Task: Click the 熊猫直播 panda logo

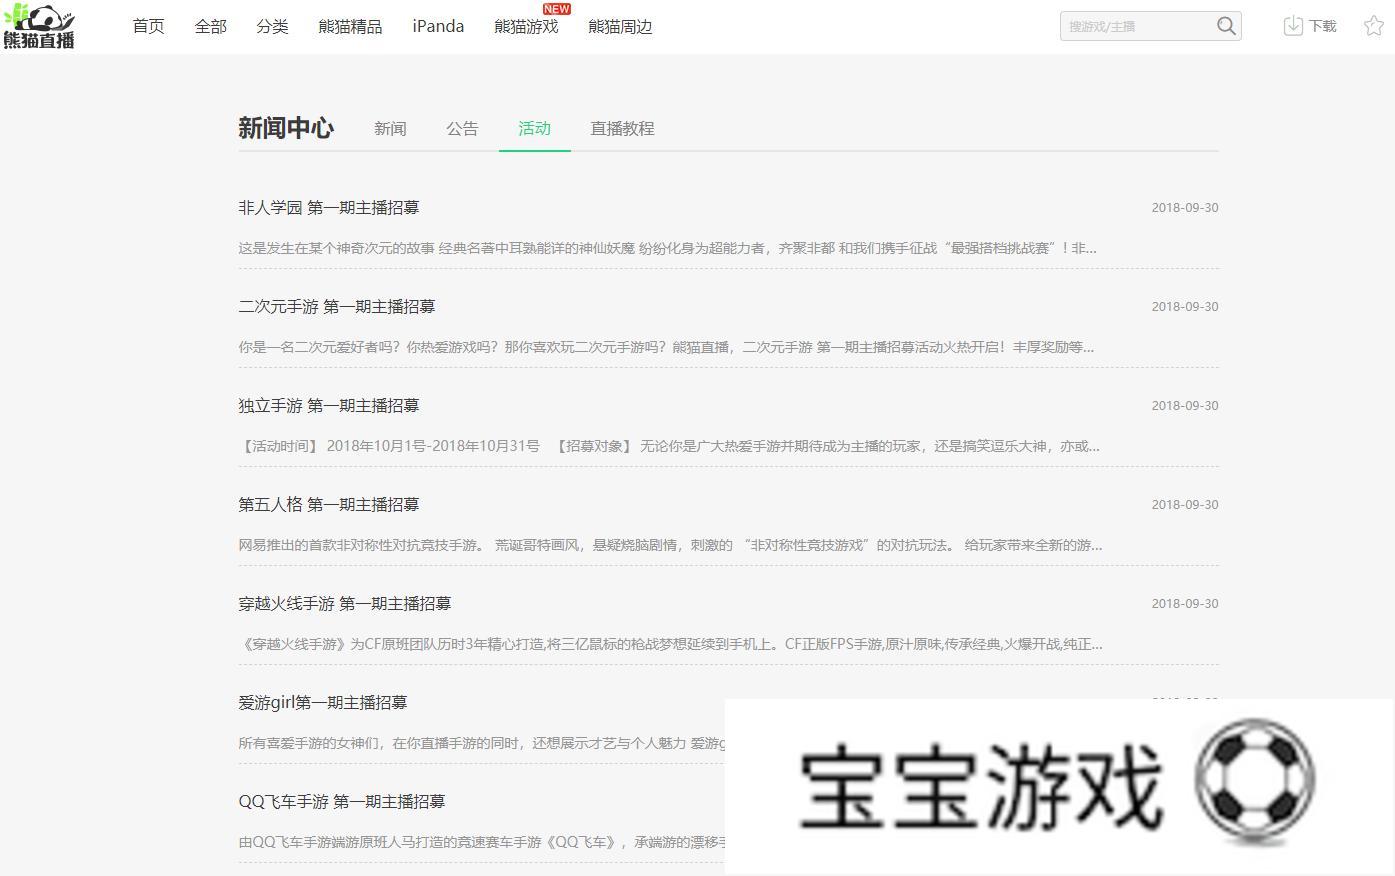Action: click(39, 26)
